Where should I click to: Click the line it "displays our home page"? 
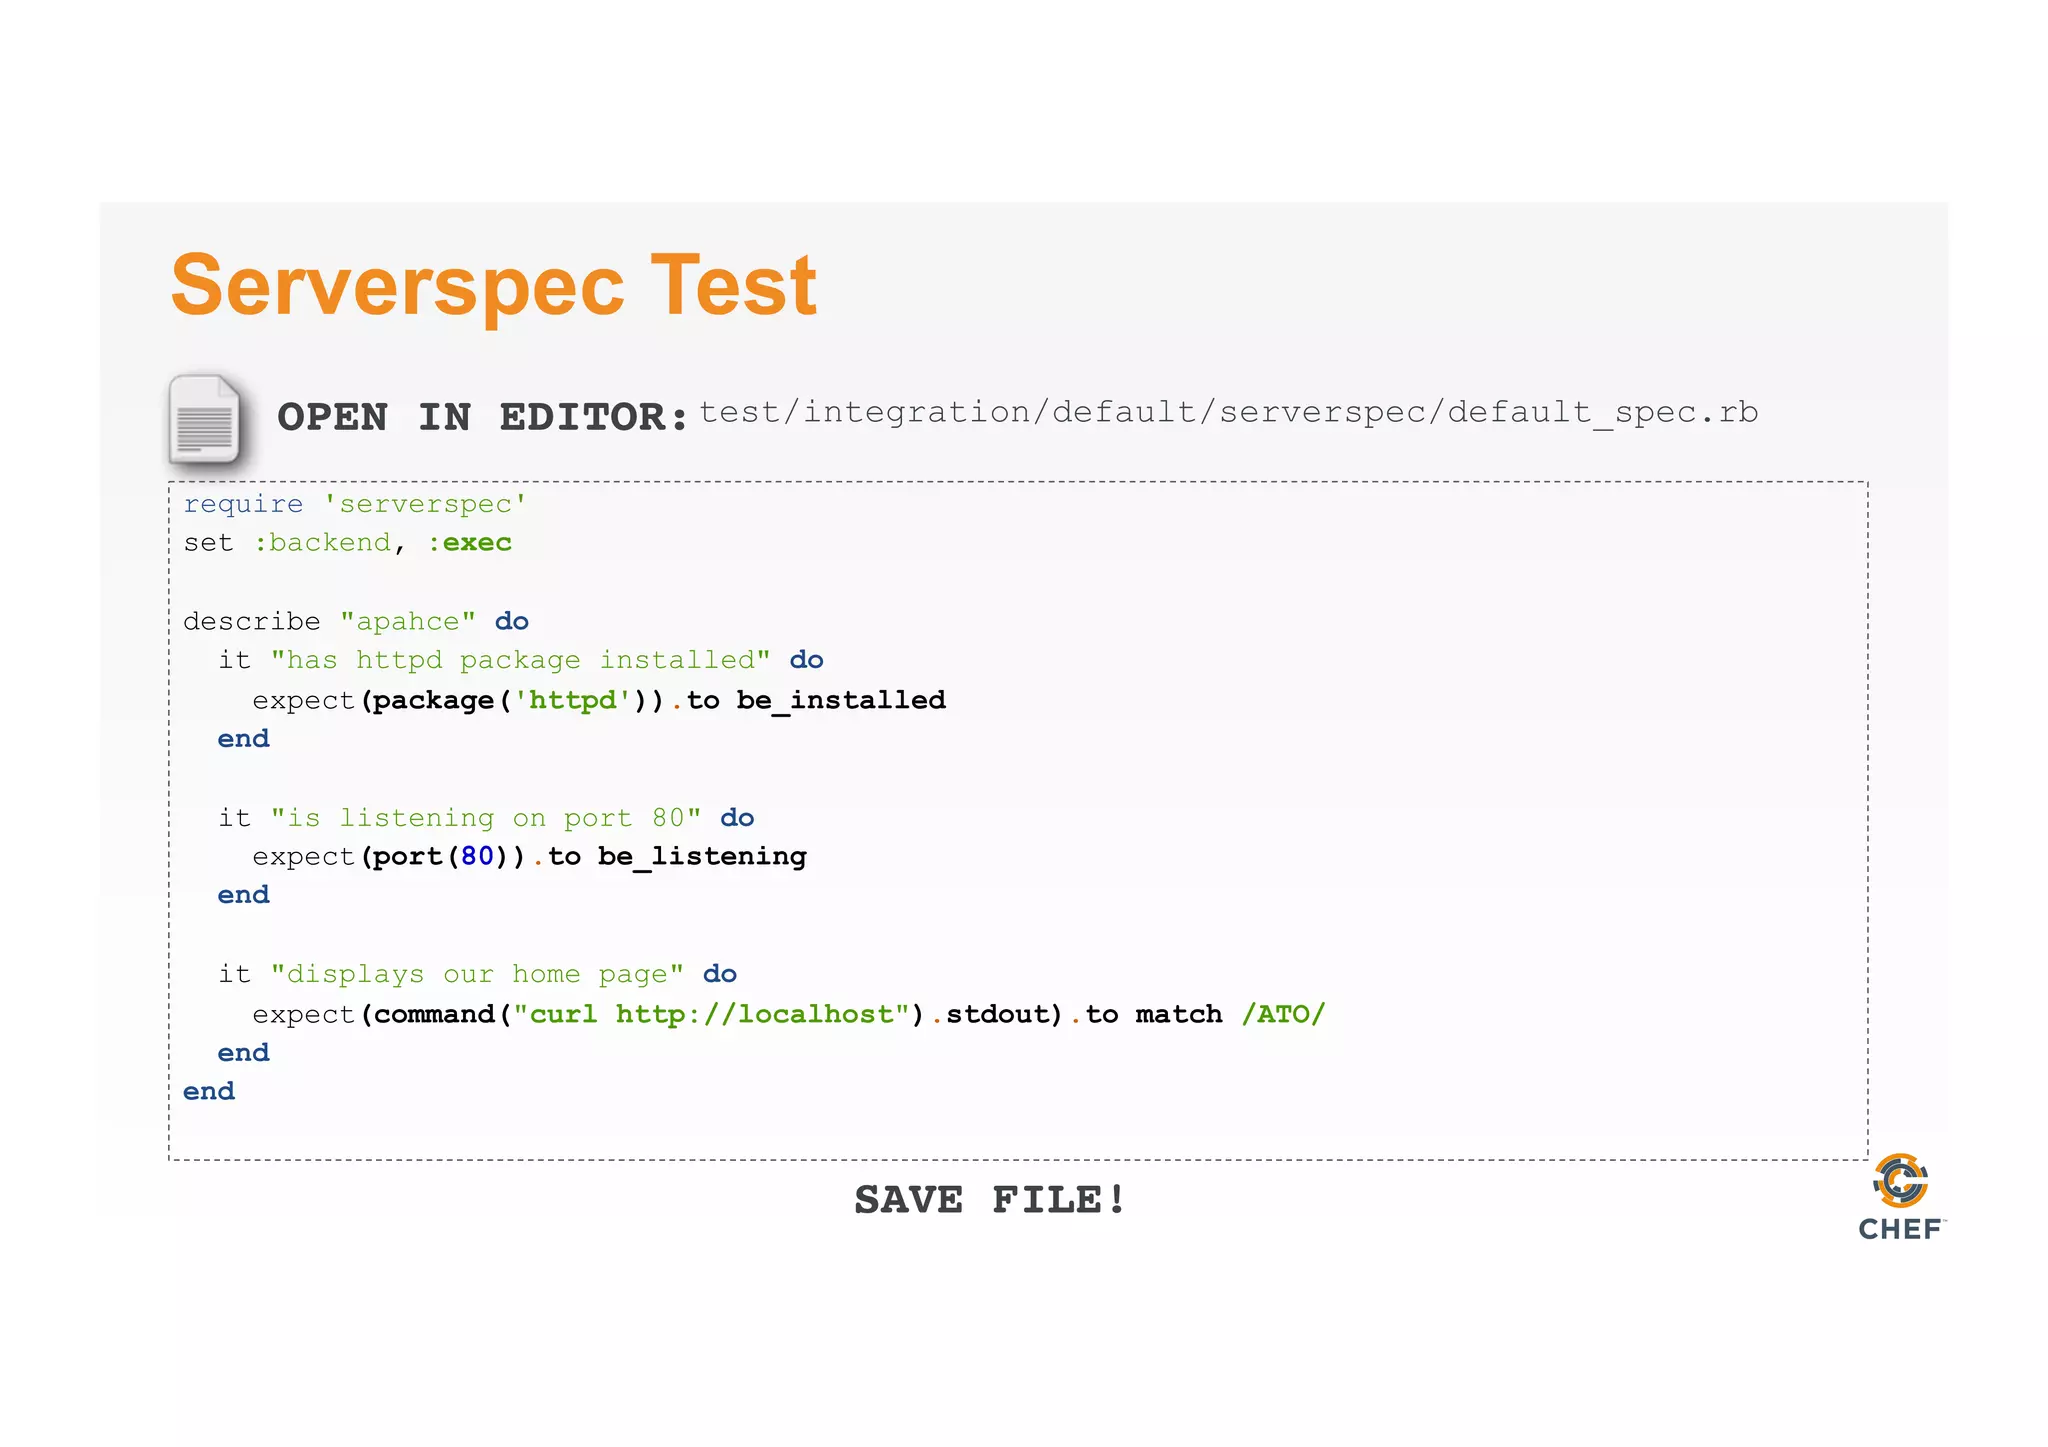coord(477,974)
